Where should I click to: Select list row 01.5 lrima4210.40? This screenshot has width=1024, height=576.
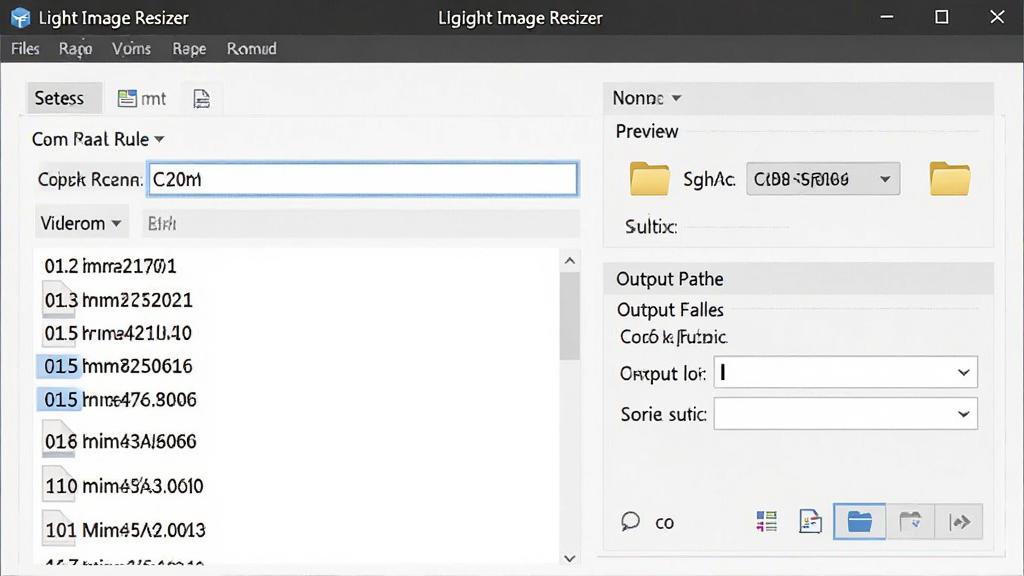pyautogui.click(x=297, y=333)
